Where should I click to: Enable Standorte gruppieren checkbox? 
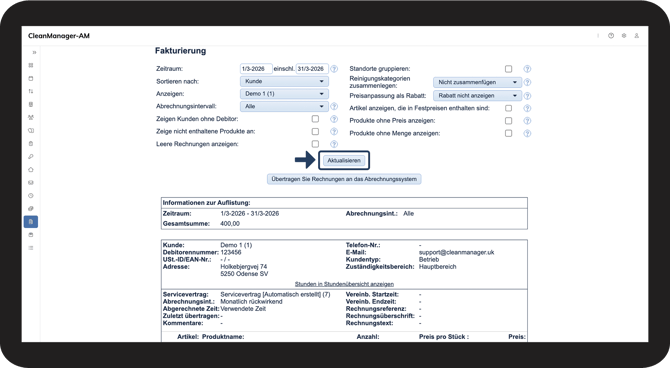point(508,69)
